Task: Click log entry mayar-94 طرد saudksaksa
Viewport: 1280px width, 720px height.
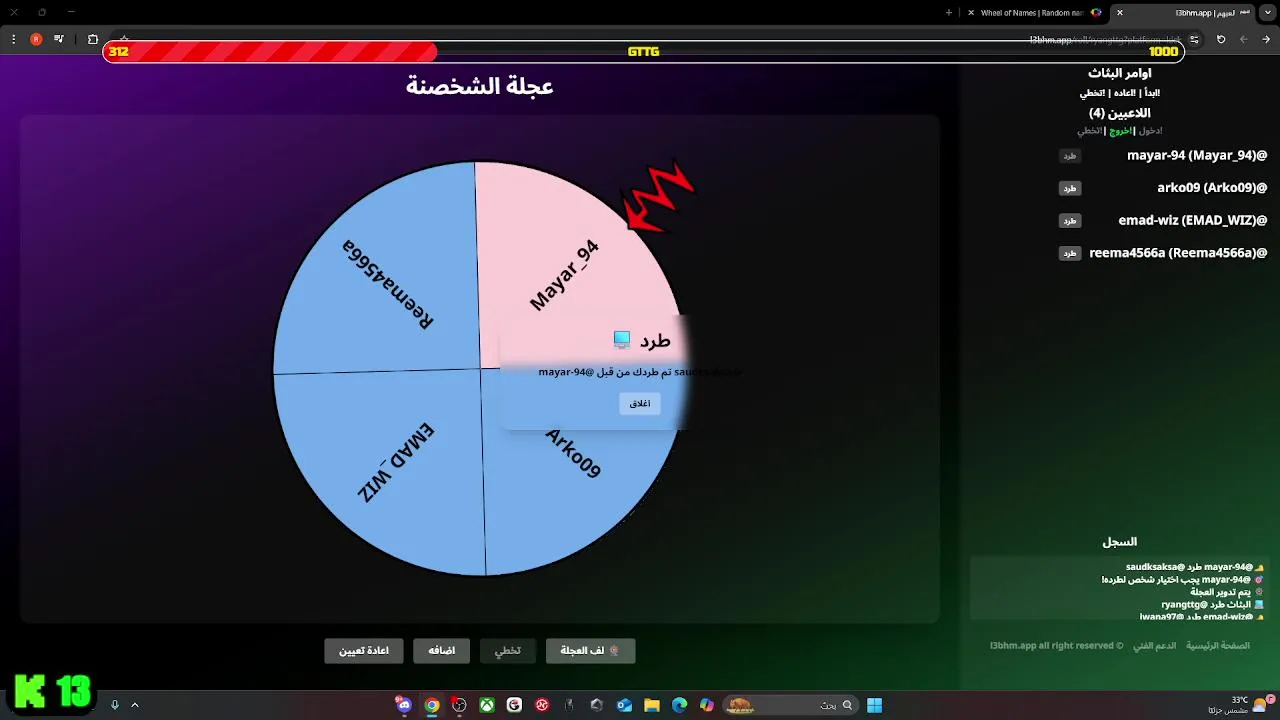Action: (x=1195, y=567)
